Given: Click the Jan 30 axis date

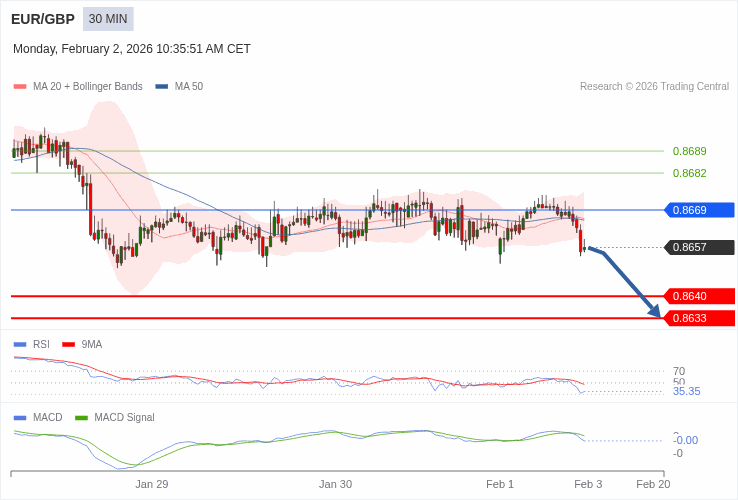Looking at the screenshot, I should click(x=335, y=484).
